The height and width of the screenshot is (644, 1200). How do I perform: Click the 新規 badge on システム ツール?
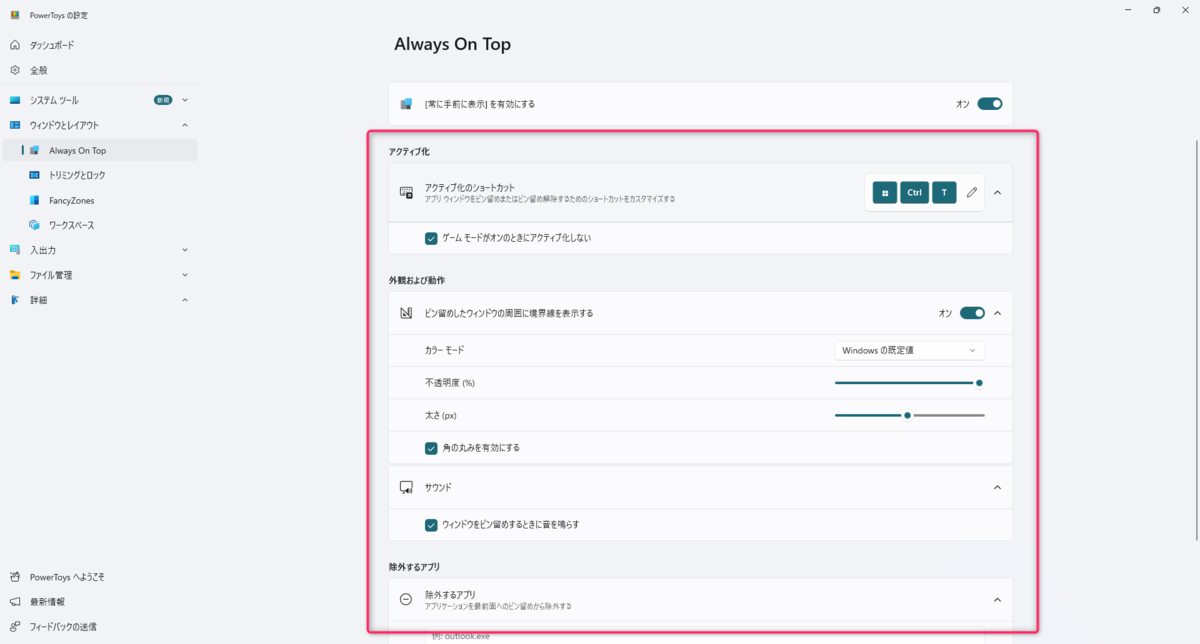coord(163,100)
